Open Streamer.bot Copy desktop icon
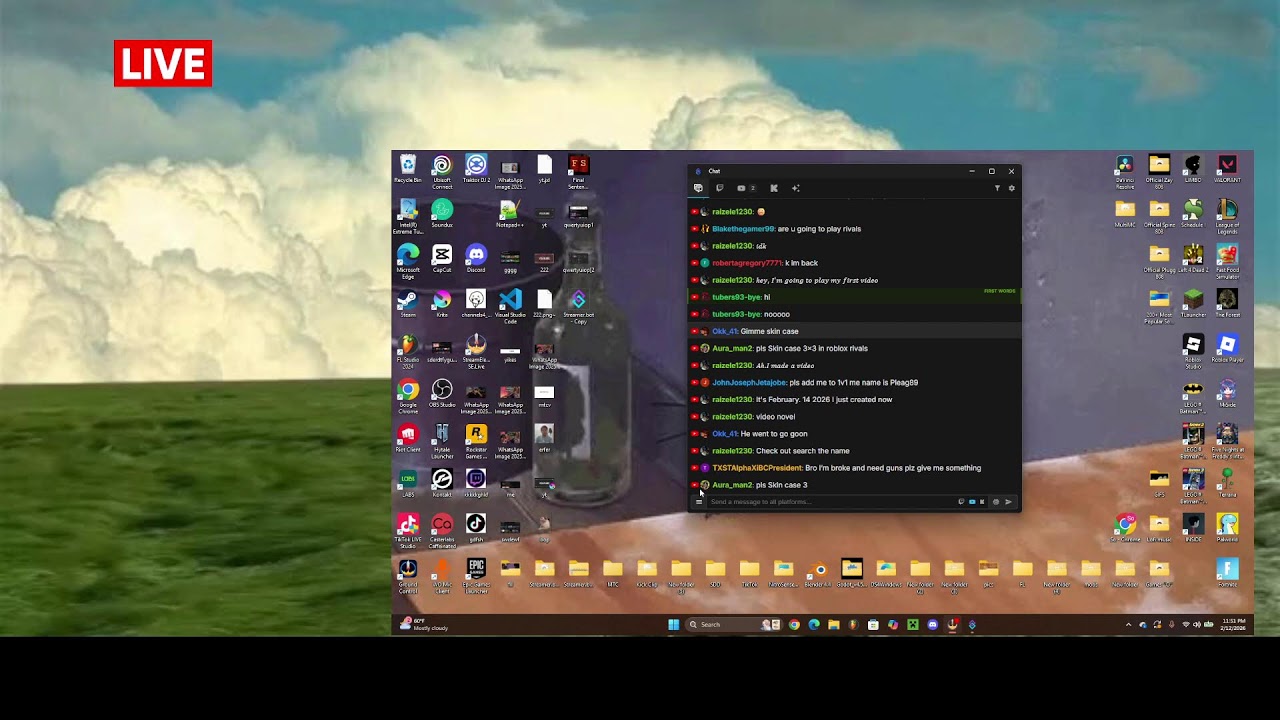The height and width of the screenshot is (720, 1280). (578, 305)
